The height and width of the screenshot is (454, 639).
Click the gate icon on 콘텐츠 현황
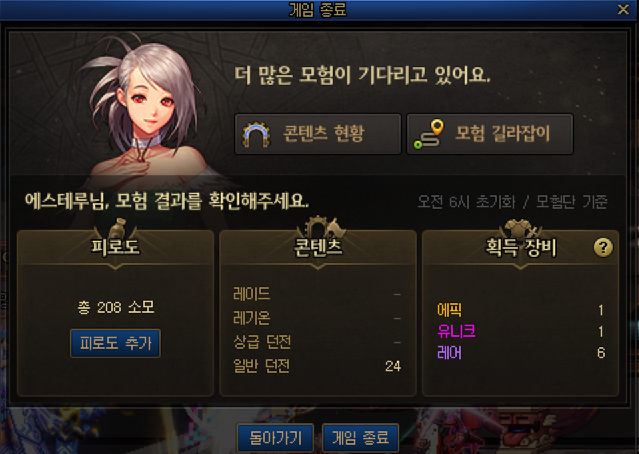(256, 134)
